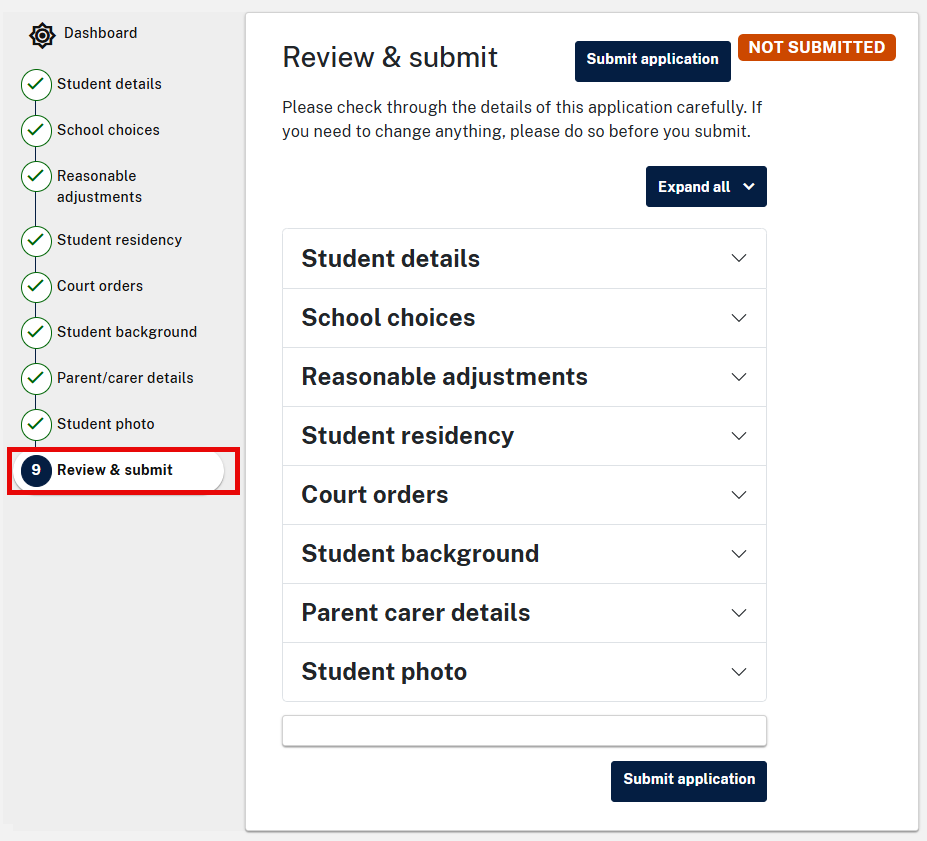This screenshot has height=841, width=927.
Task: Click the Student details accordion heading
Action: coord(391,259)
